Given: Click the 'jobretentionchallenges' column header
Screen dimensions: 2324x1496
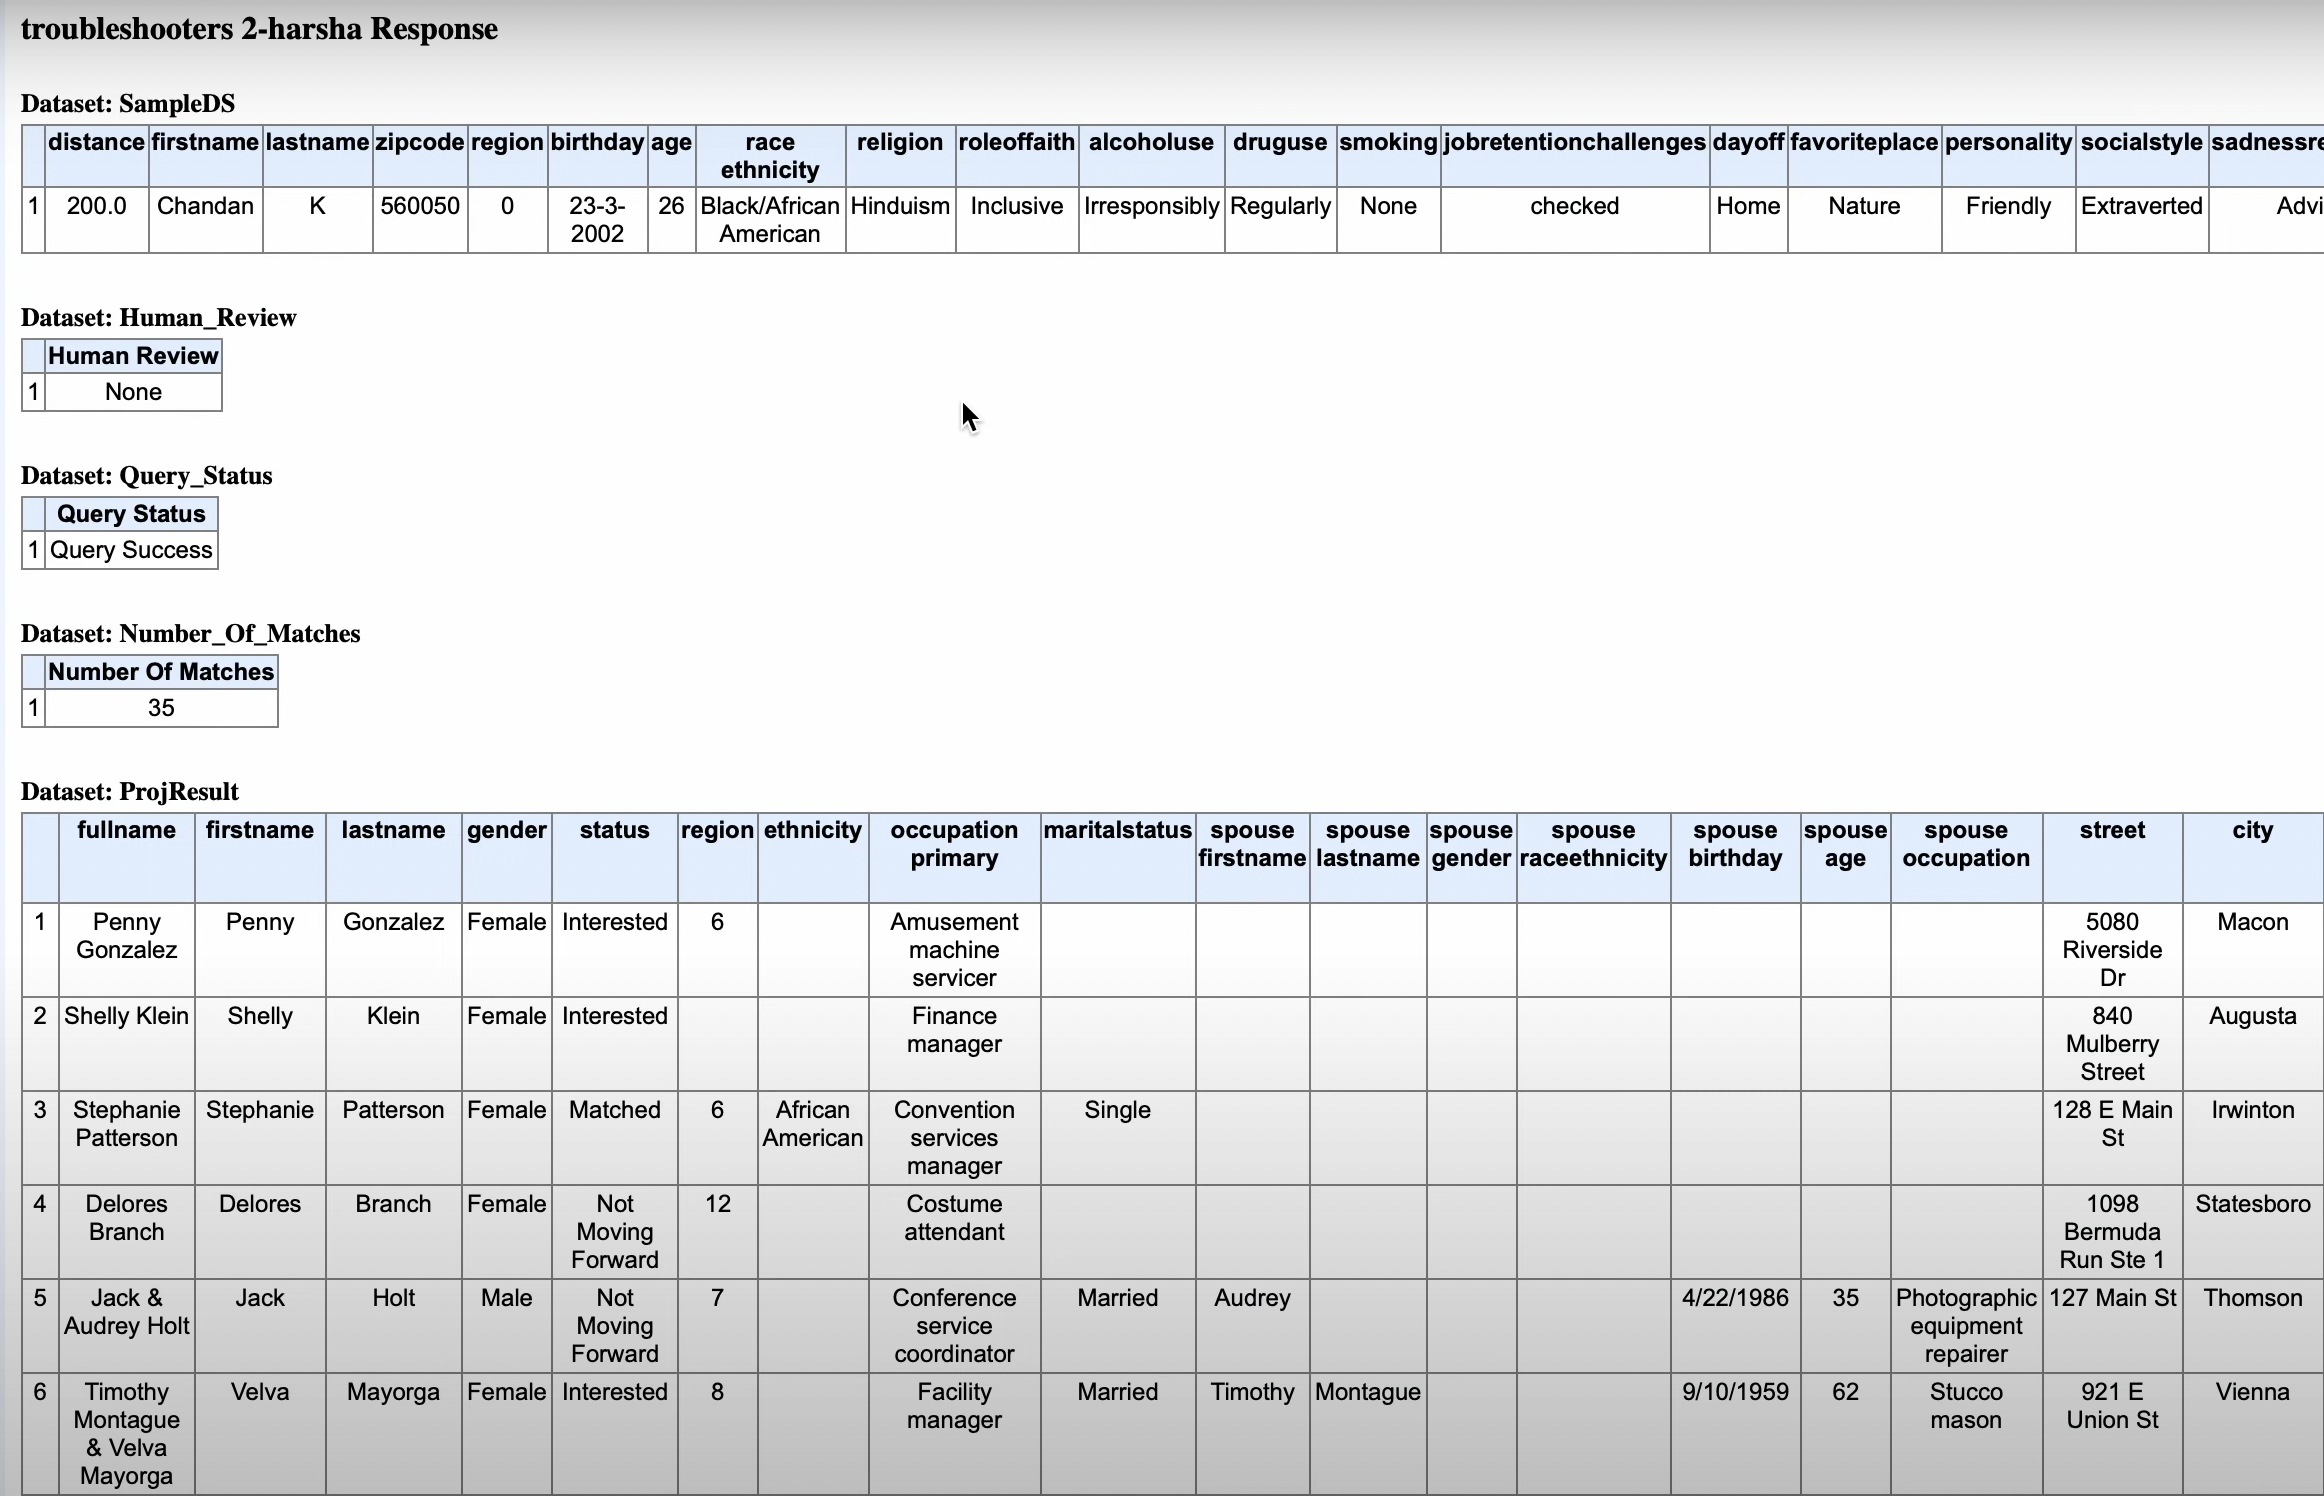Looking at the screenshot, I should (1574, 143).
